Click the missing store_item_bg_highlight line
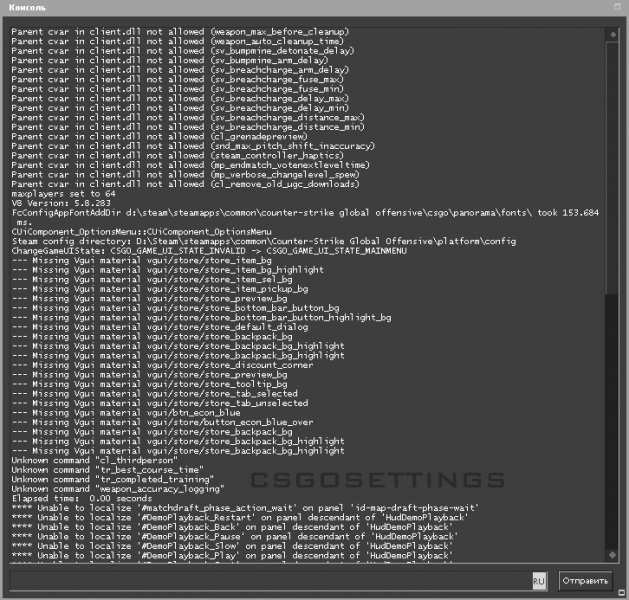 pyautogui.click(x=168, y=270)
